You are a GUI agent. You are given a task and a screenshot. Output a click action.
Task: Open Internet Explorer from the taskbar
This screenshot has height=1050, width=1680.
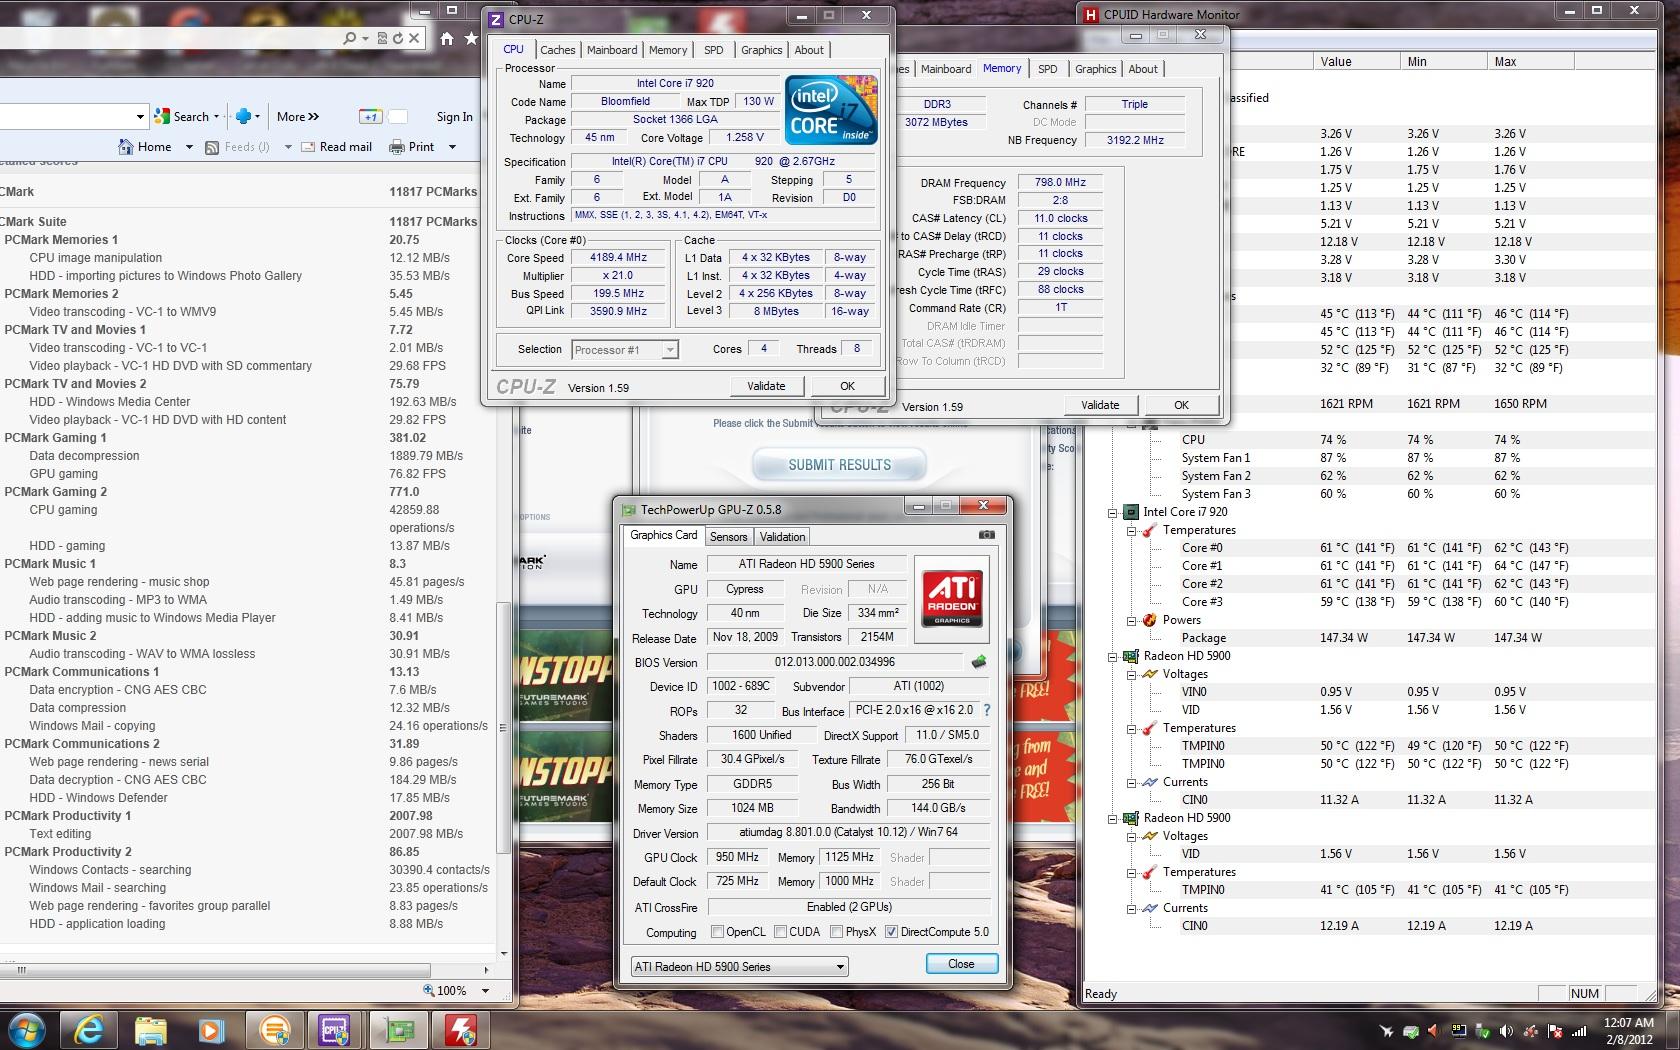[89, 1030]
